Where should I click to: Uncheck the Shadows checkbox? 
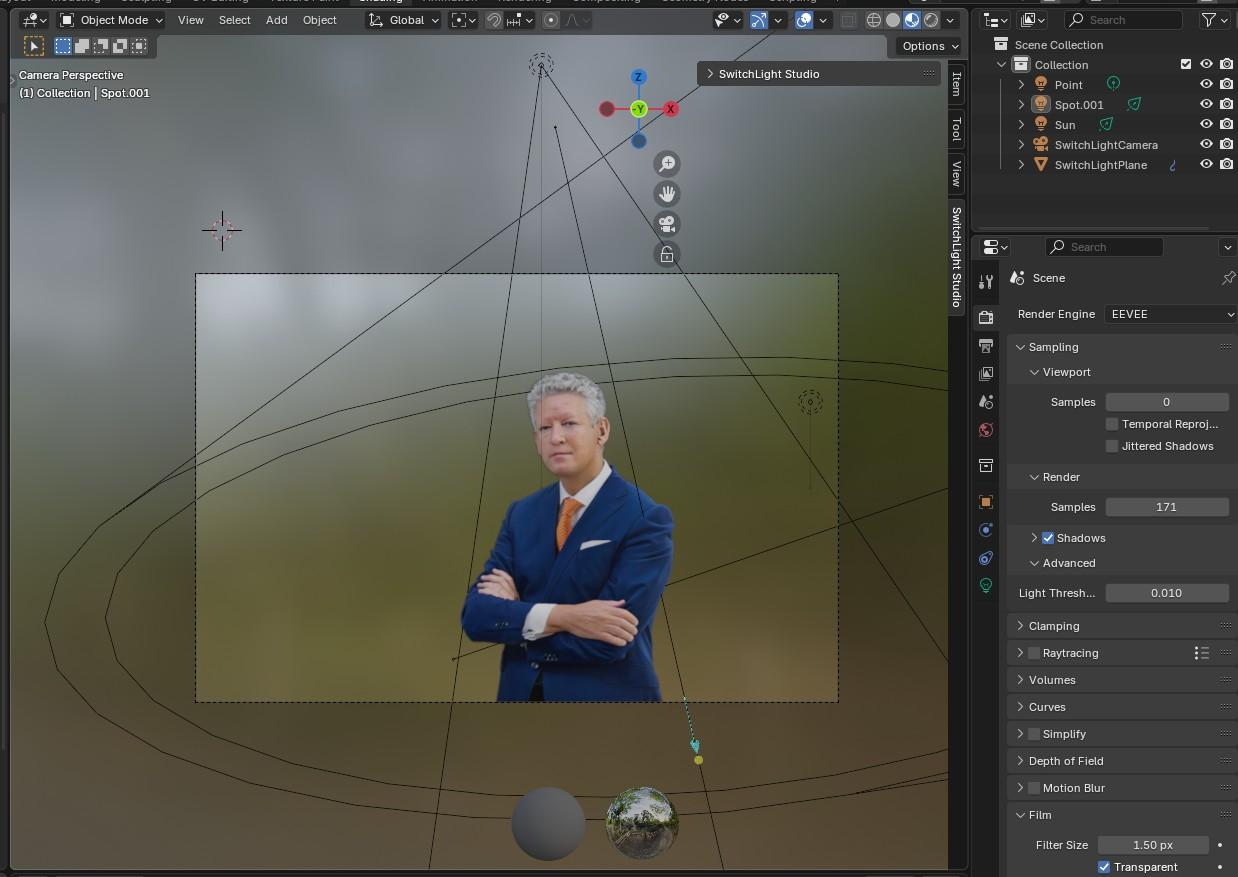pyautogui.click(x=1048, y=538)
